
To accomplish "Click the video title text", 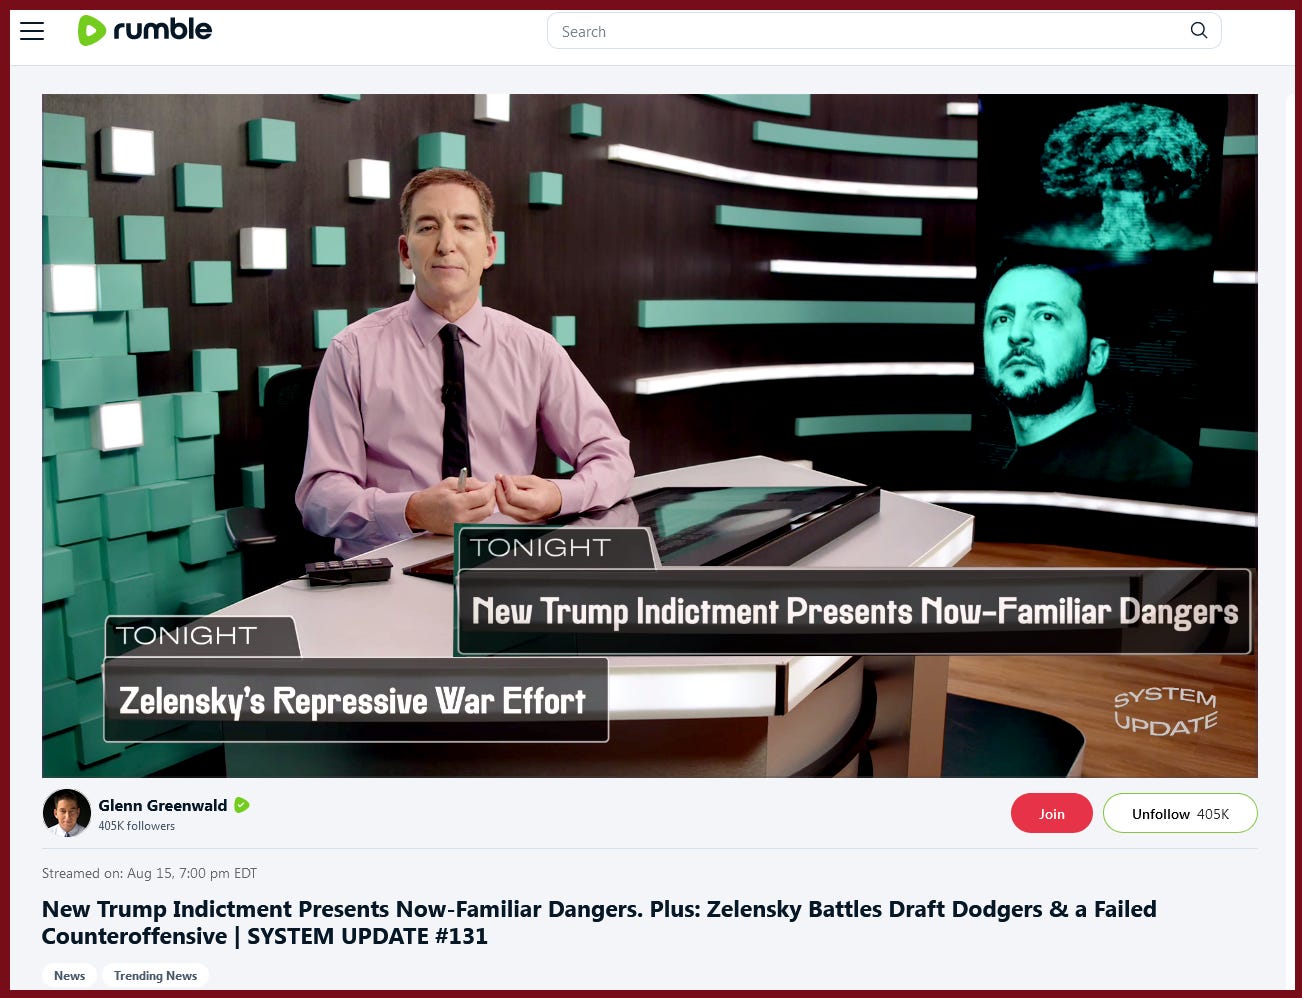I will pyautogui.click(x=599, y=922).
